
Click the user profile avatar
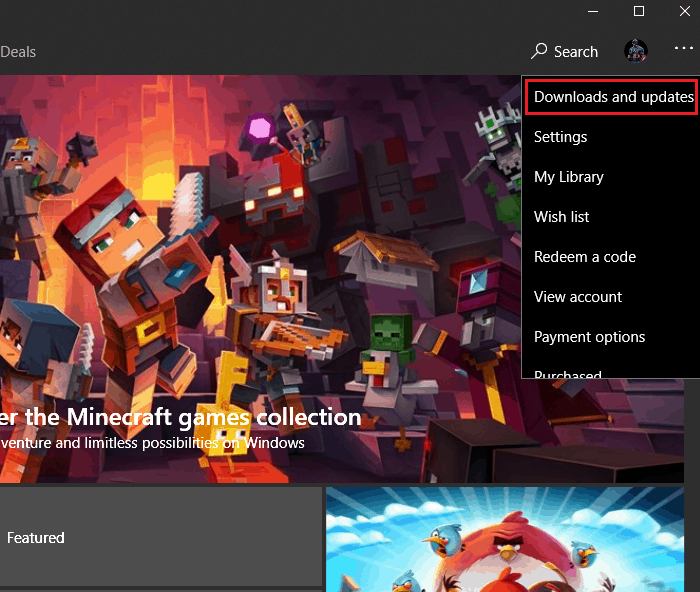636,51
